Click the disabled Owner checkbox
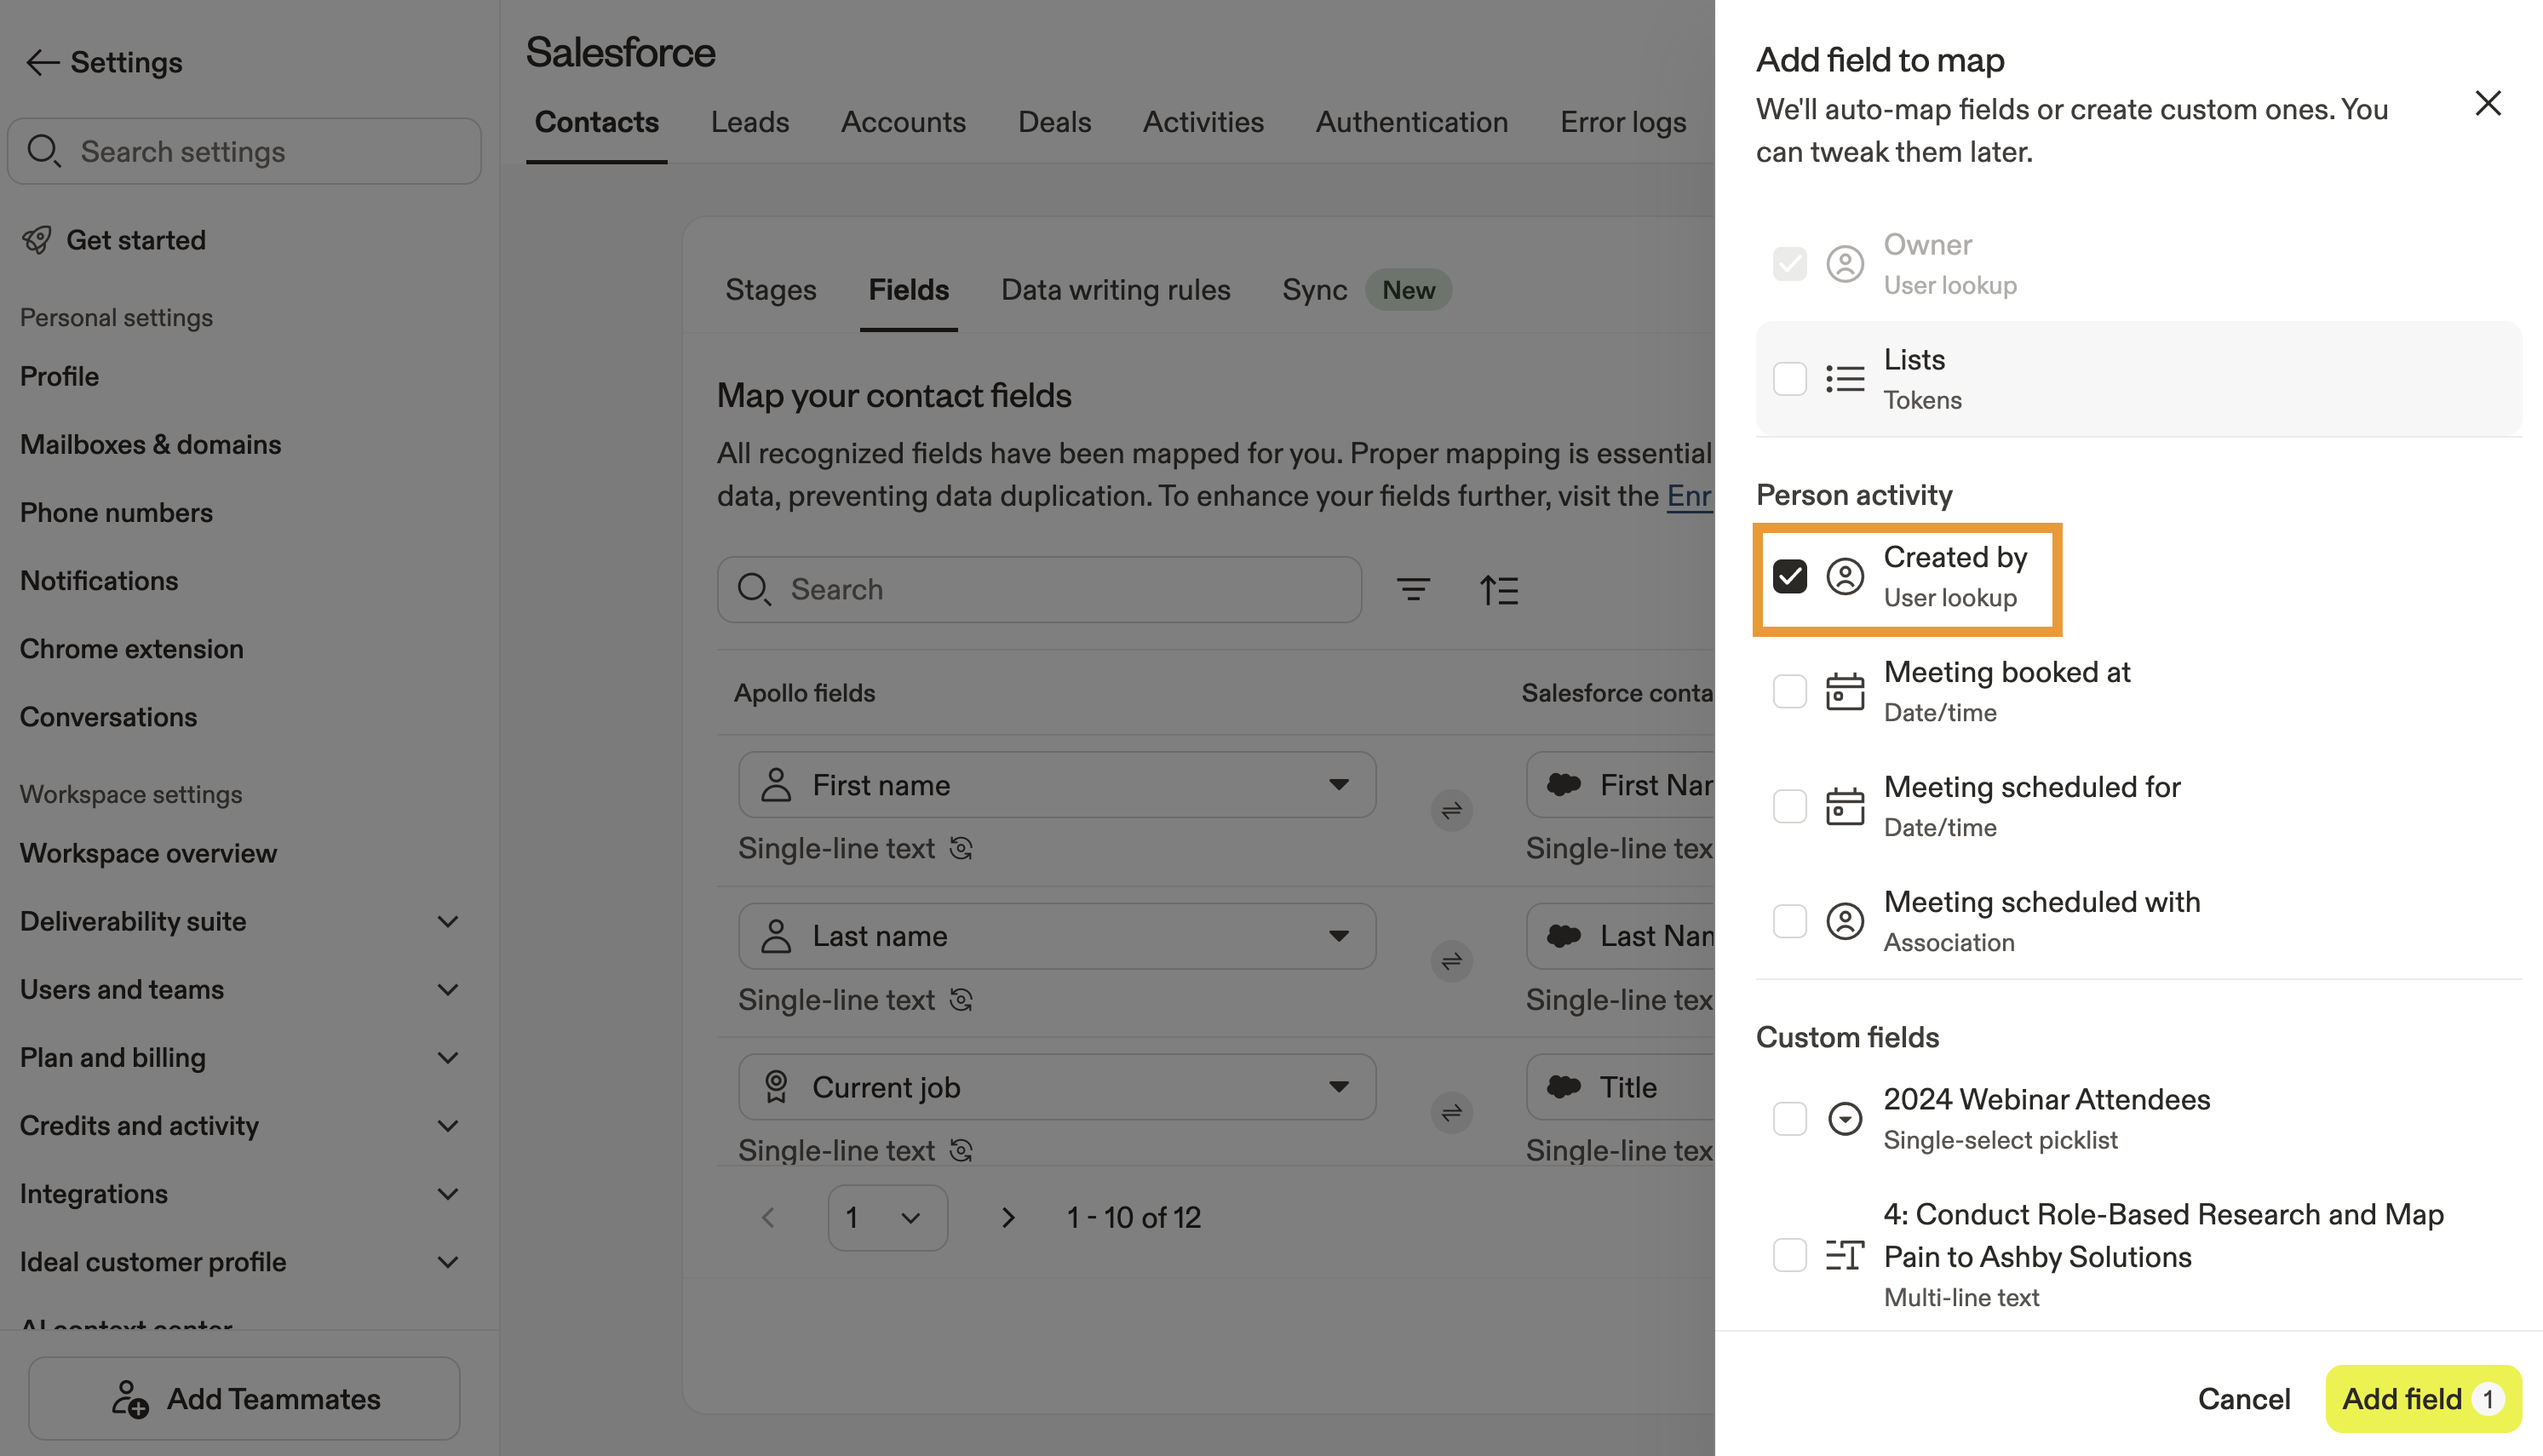This screenshot has width=2543, height=1456. 1789,264
